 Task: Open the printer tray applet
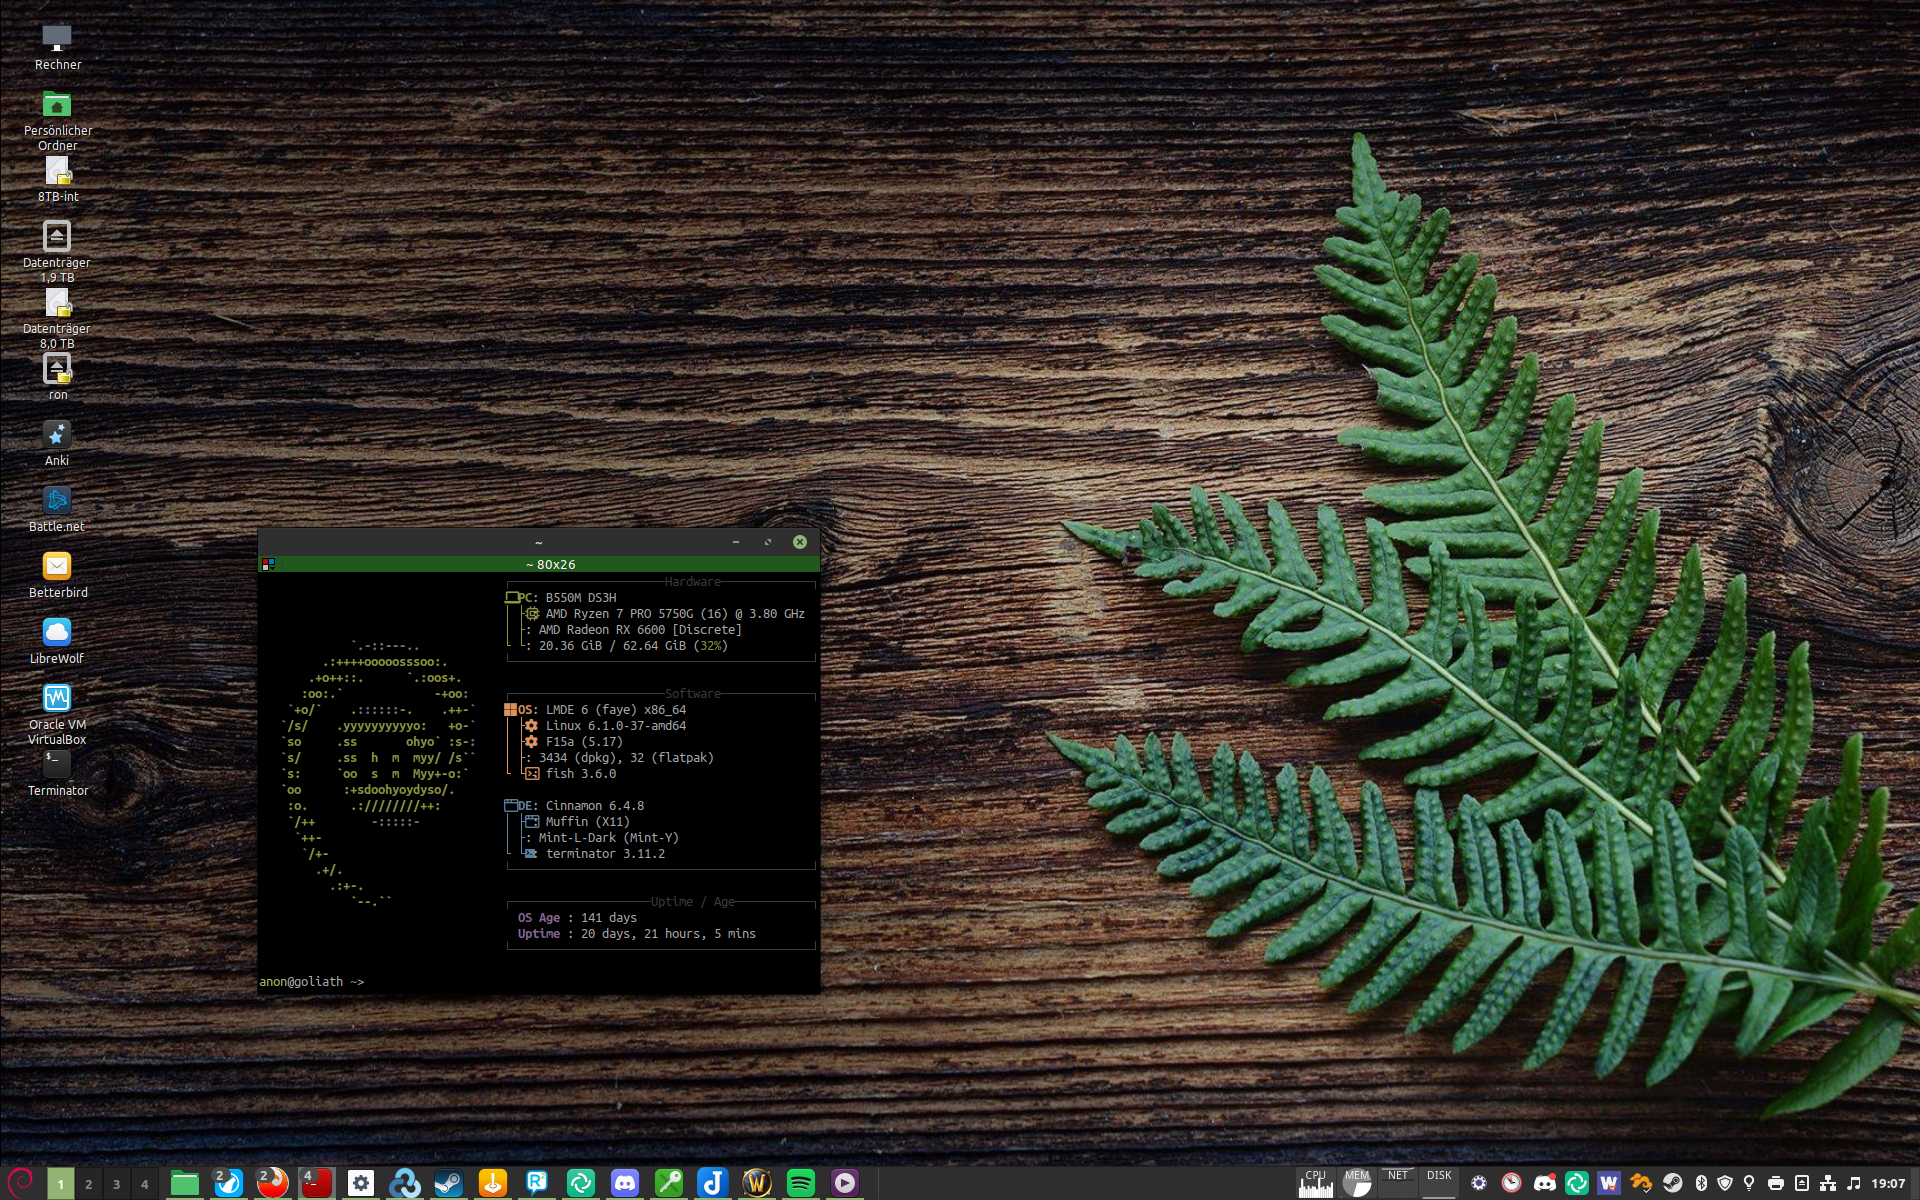(1776, 1184)
